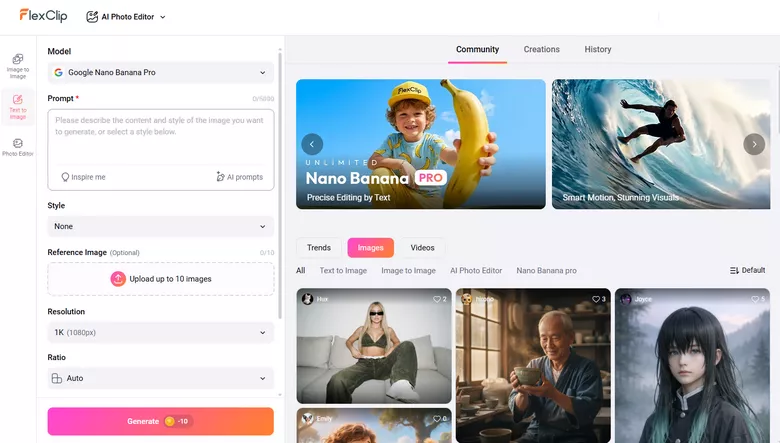Image resolution: width=780 pixels, height=443 pixels.
Task: Open the Photo Editor sidebar tool
Action: tap(18, 148)
